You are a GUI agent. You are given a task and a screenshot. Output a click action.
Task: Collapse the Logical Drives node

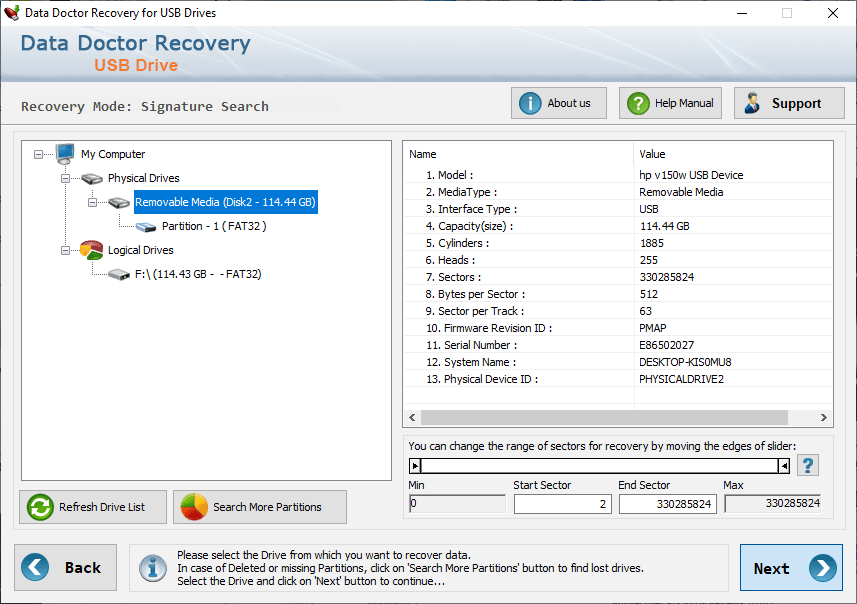click(x=65, y=250)
